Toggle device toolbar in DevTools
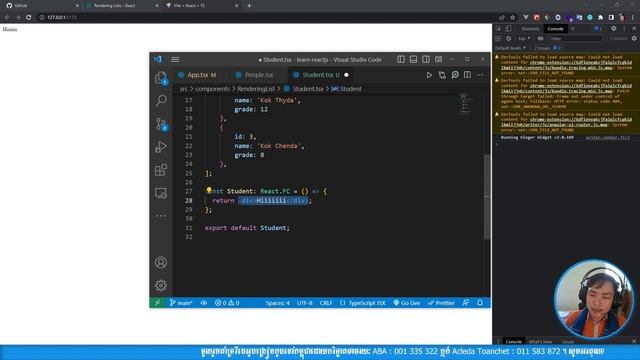 508,29
